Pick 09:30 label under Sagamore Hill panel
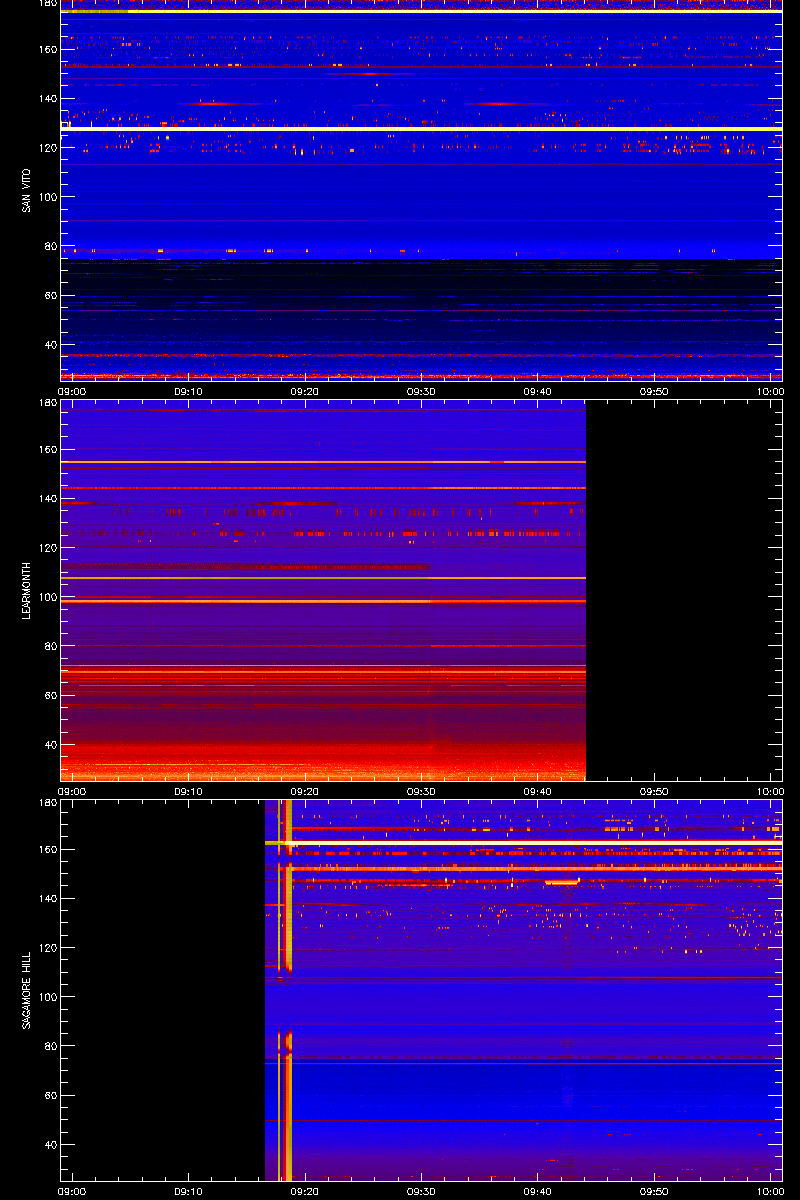 [421, 1192]
